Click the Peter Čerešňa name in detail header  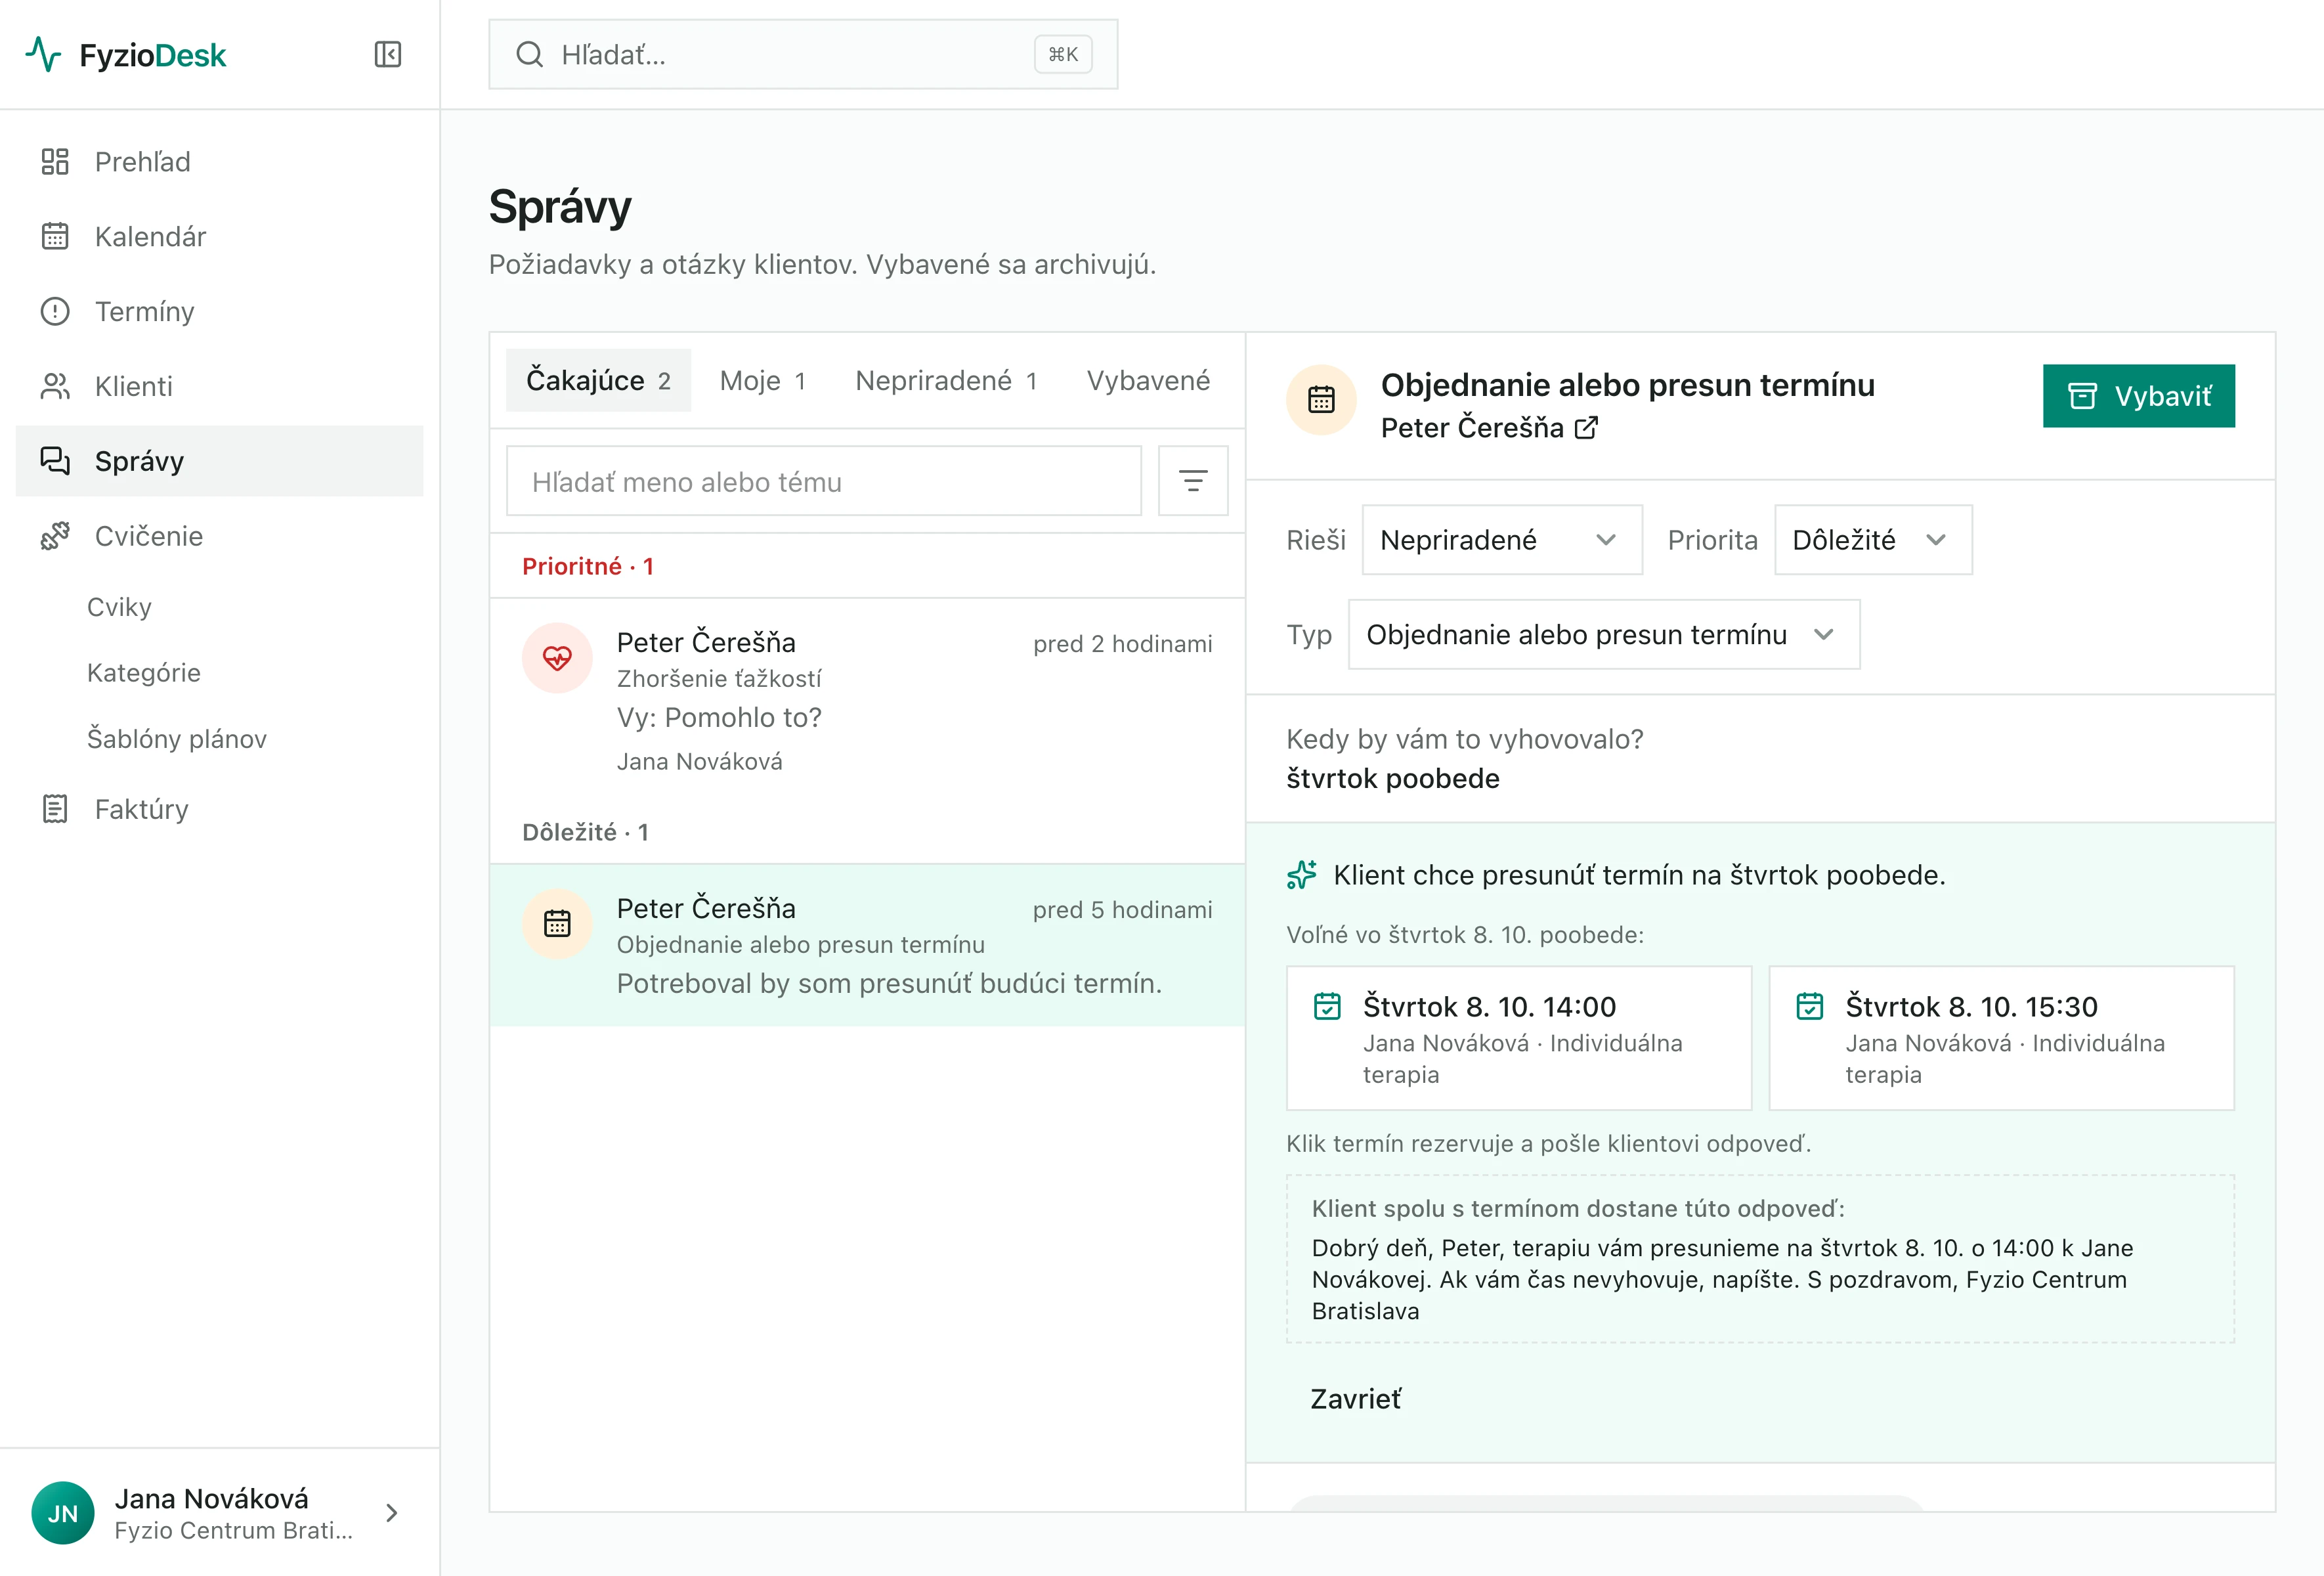click(x=1472, y=428)
